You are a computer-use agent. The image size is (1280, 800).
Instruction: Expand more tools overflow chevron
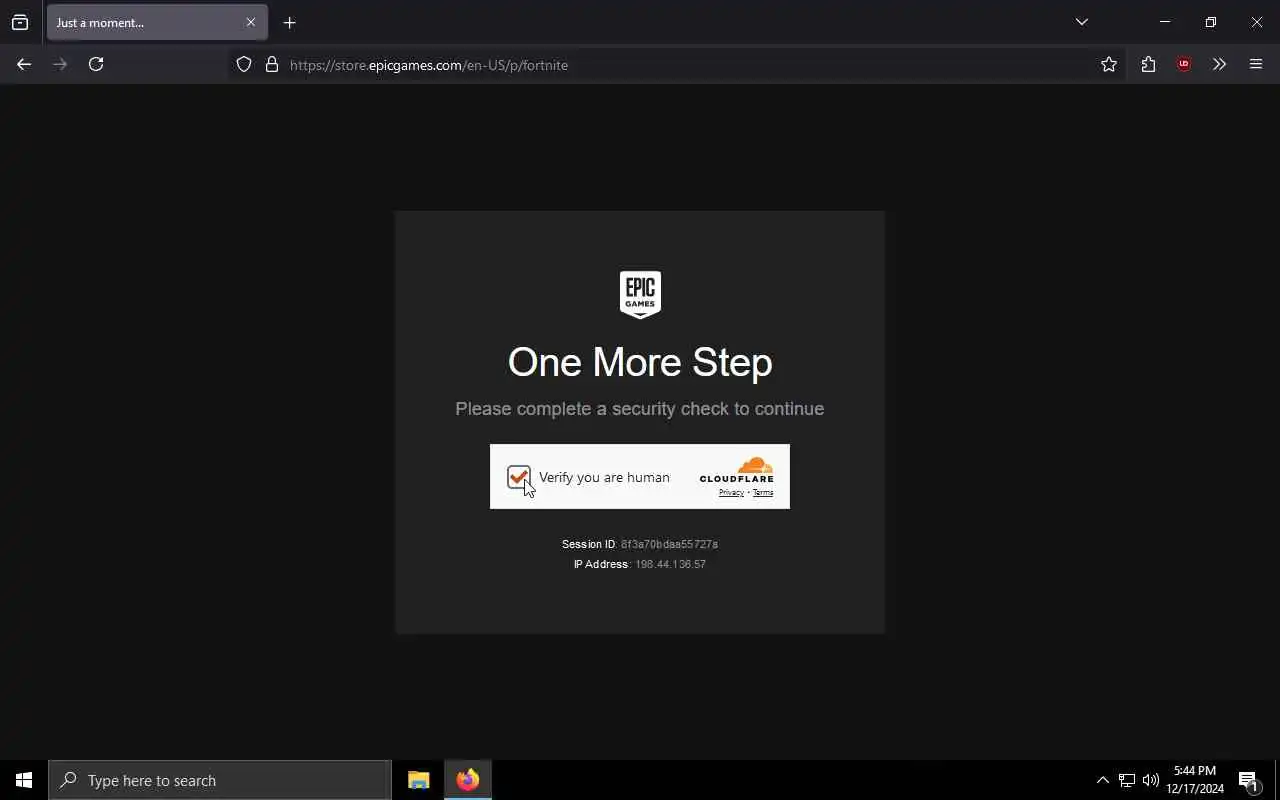pyautogui.click(x=1219, y=64)
